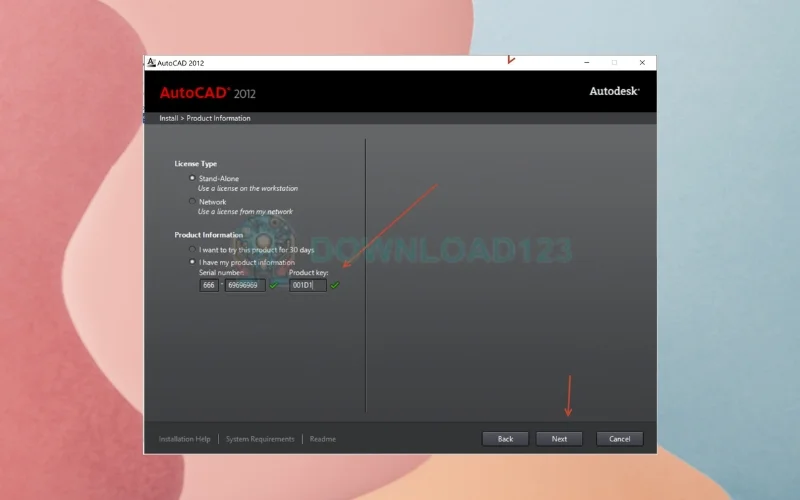Click the serial number prefix field containing 666
This screenshot has width=800, height=500.
click(x=209, y=285)
